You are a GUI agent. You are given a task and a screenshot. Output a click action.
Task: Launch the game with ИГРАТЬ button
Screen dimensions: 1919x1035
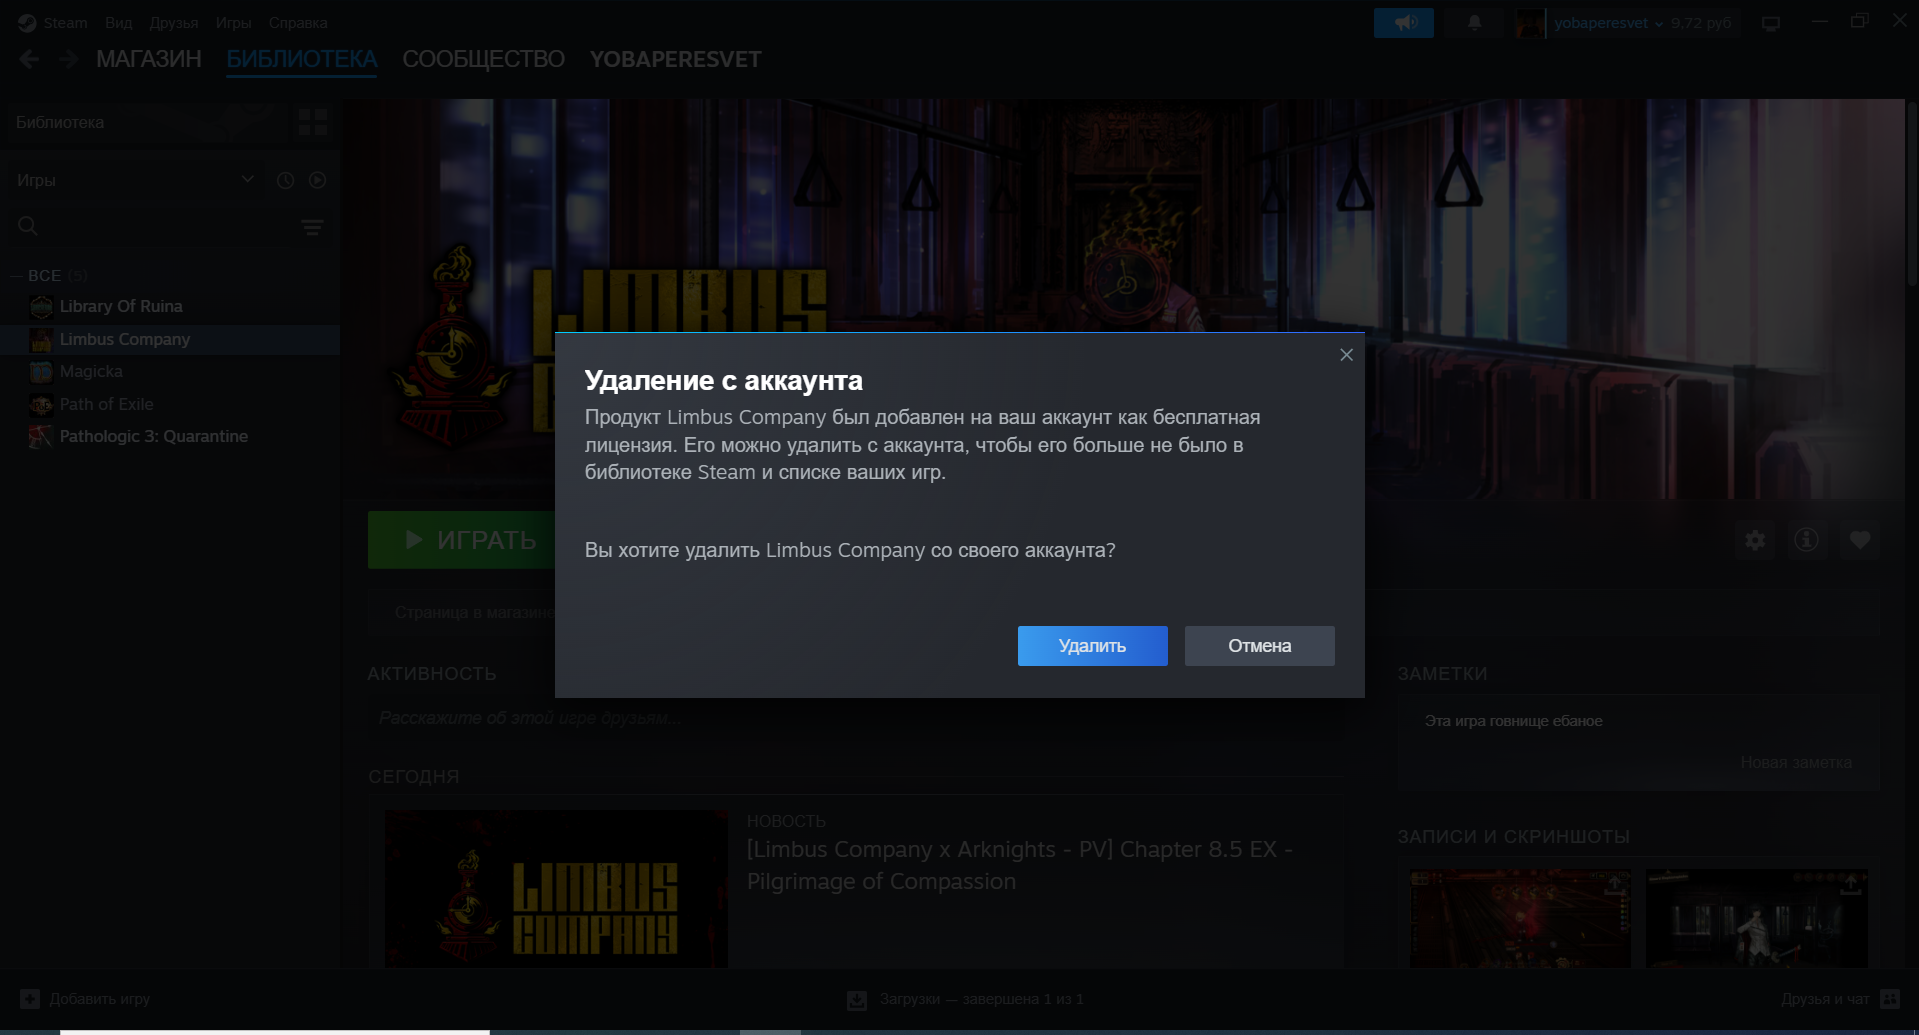[x=462, y=540]
